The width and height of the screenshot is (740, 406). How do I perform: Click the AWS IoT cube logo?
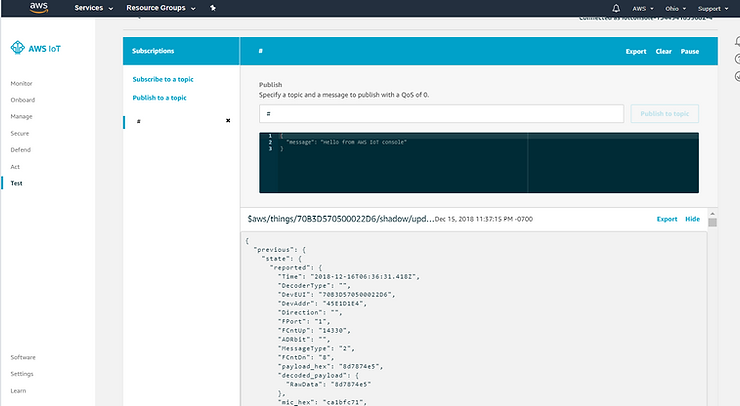[17, 47]
